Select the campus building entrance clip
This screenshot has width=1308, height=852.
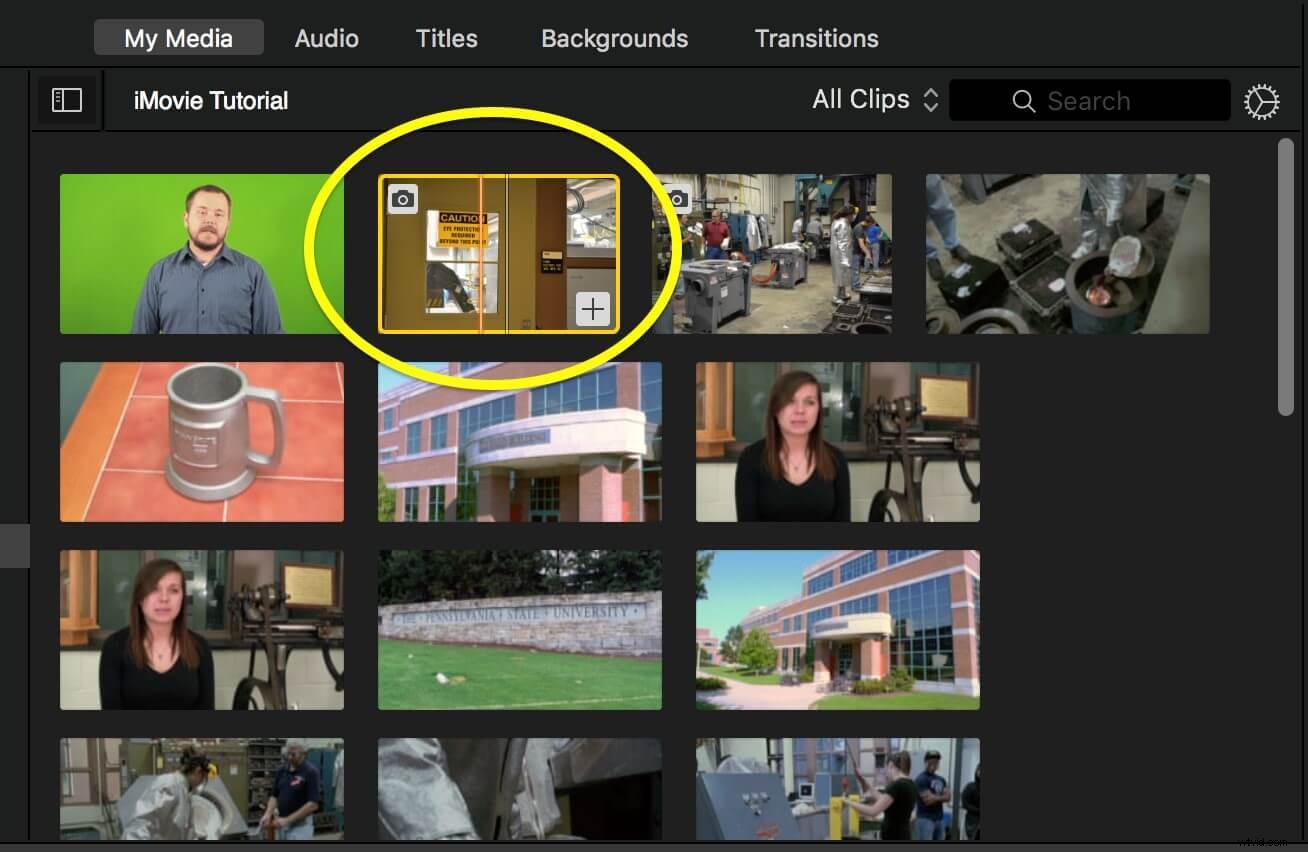[519, 441]
